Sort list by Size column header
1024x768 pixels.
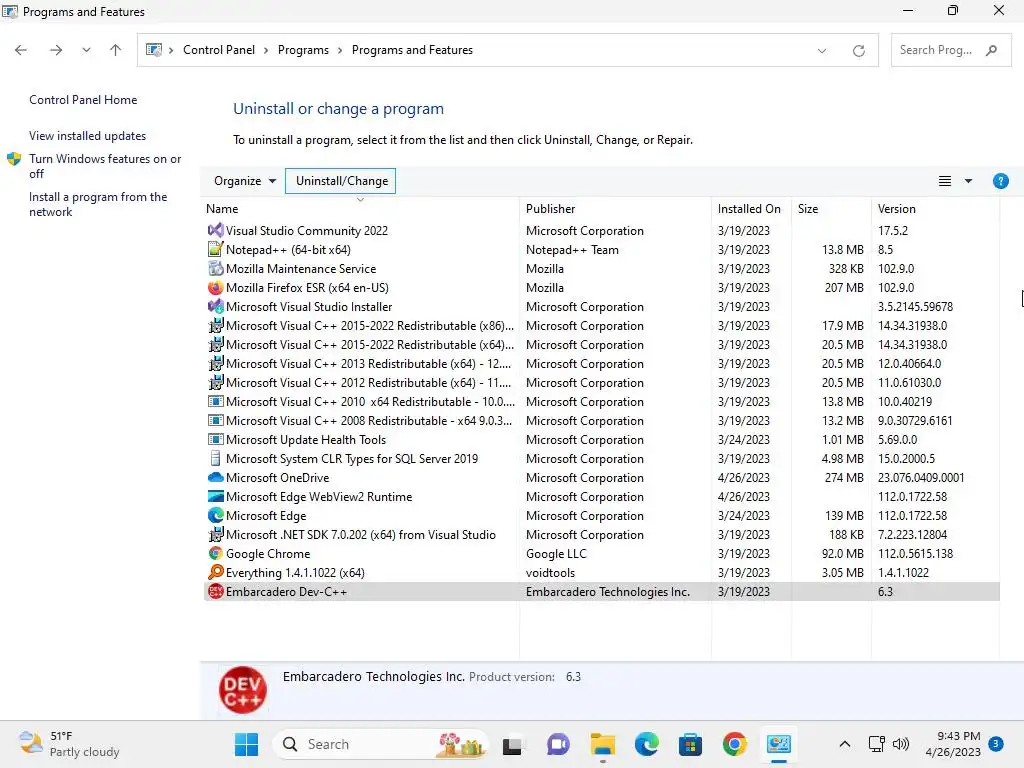point(831,209)
